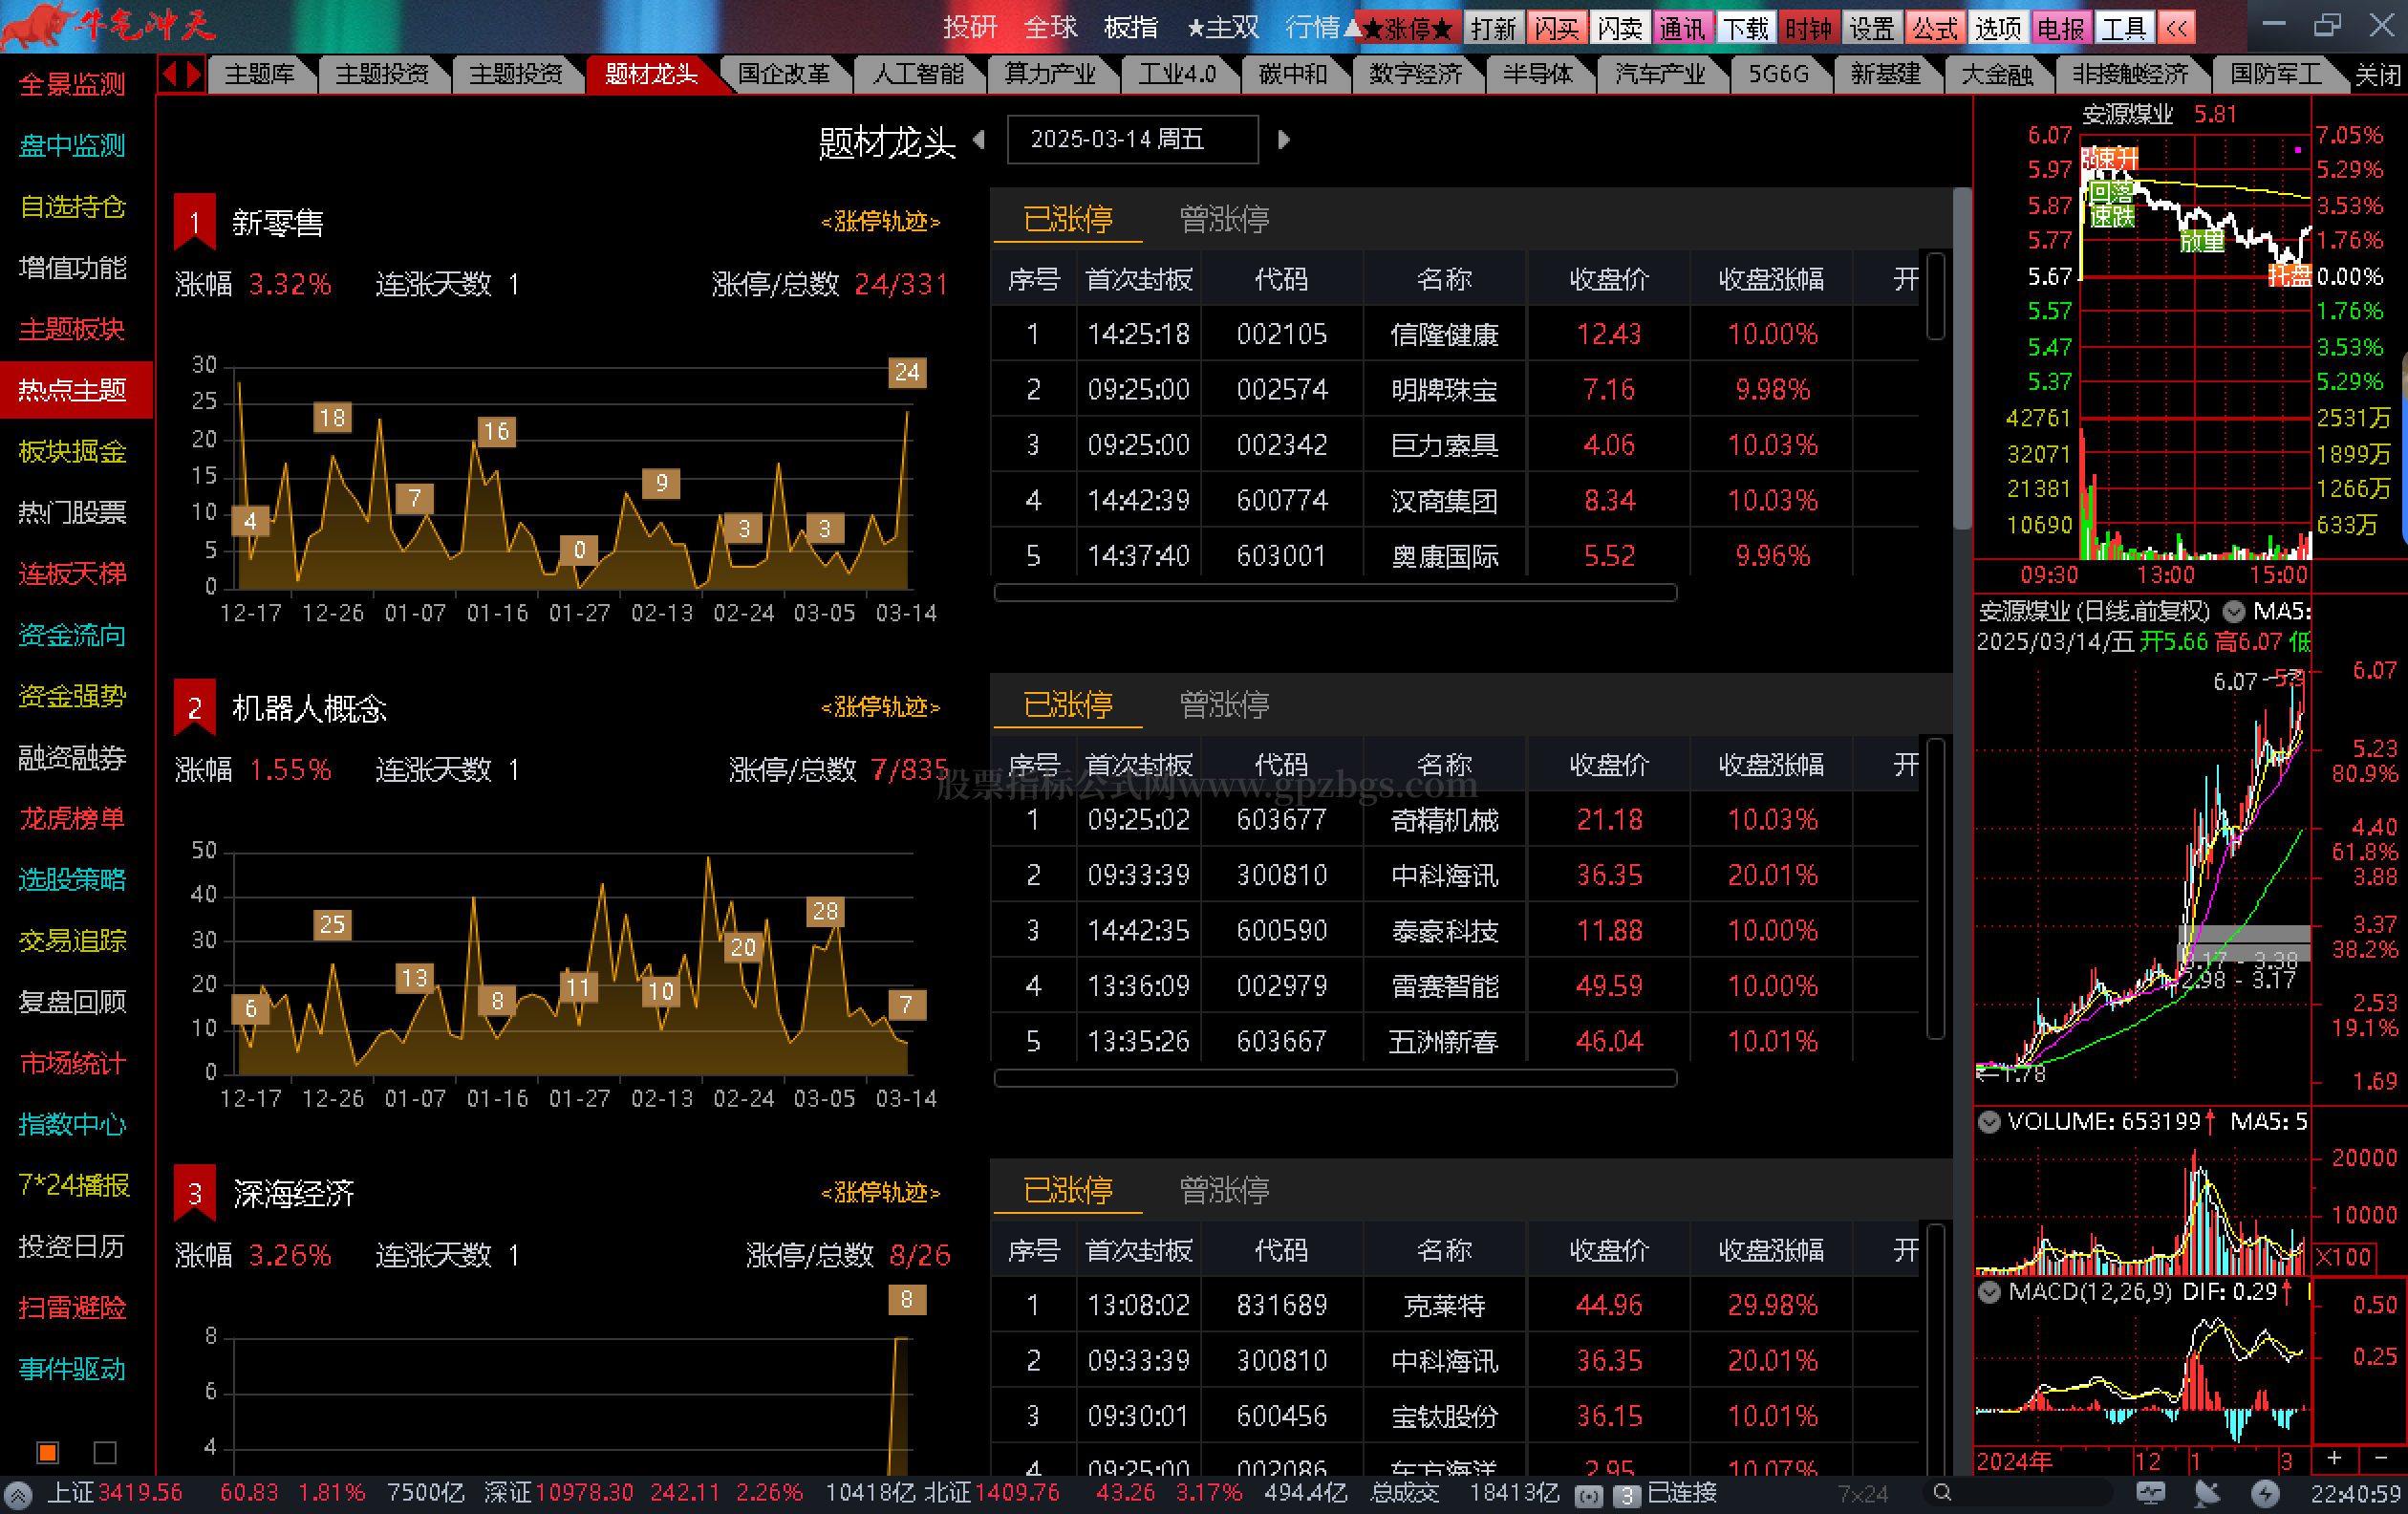Open the 全球 top menu
This screenshot has height=1514, width=2408.
[x=1051, y=27]
